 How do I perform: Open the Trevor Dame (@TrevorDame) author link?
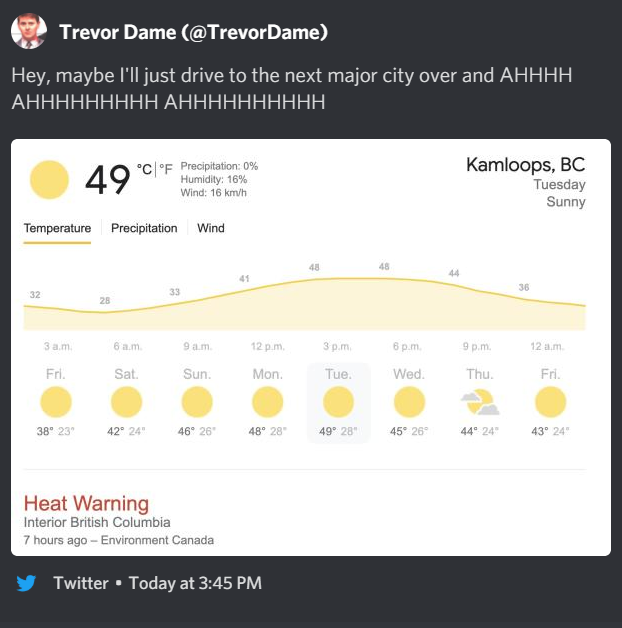tap(193, 32)
